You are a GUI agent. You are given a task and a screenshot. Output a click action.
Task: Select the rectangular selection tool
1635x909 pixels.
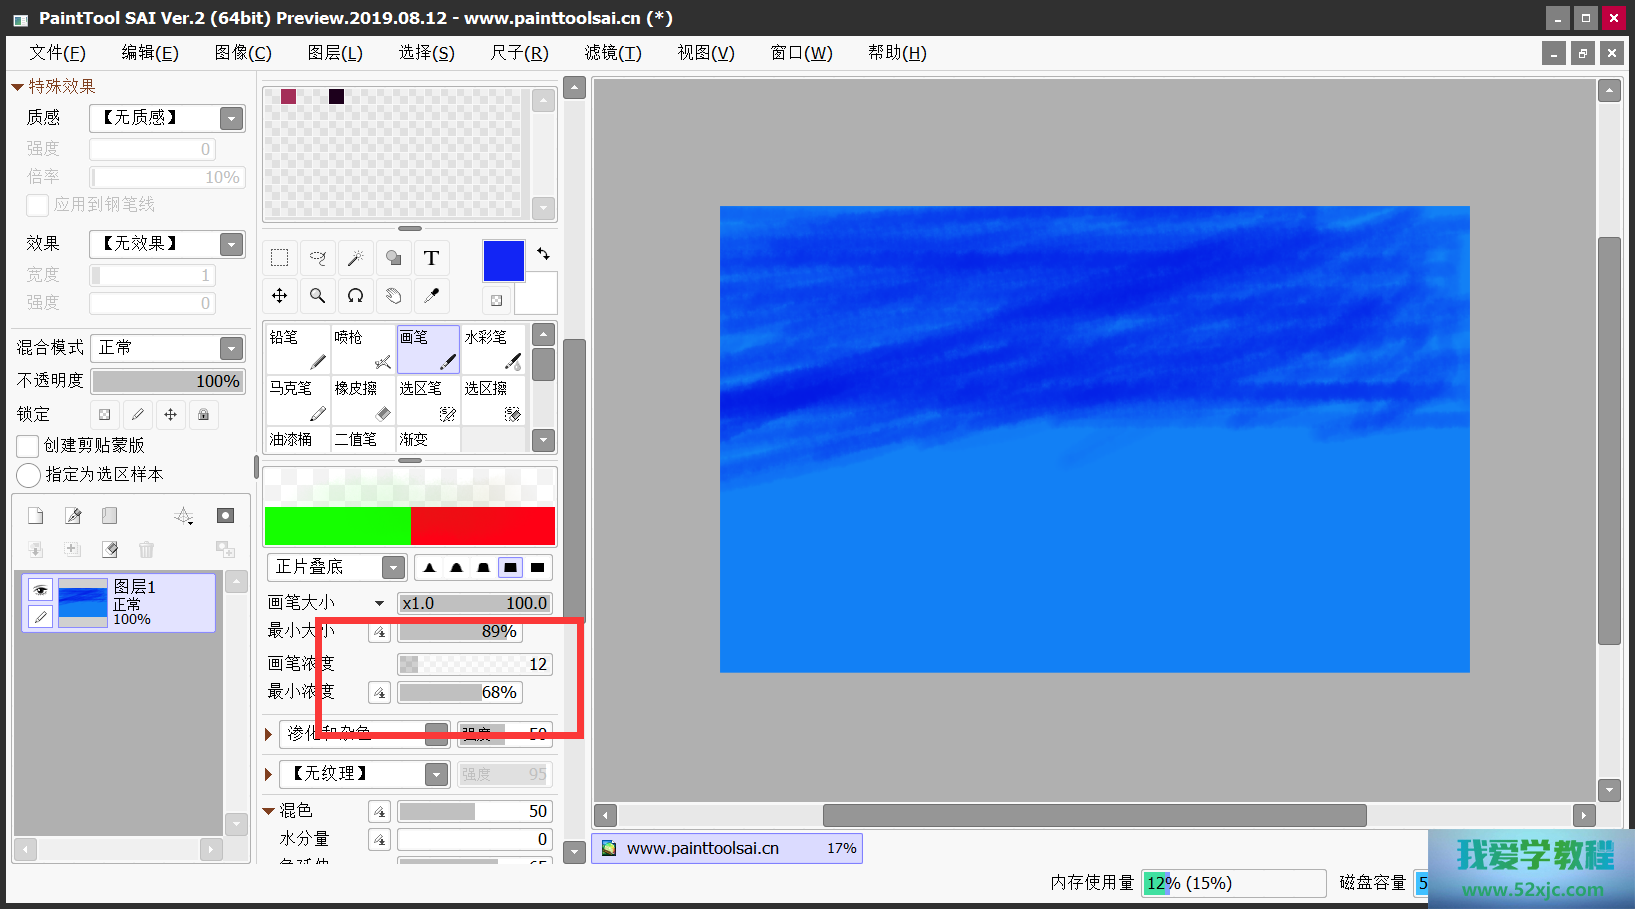coord(280,258)
